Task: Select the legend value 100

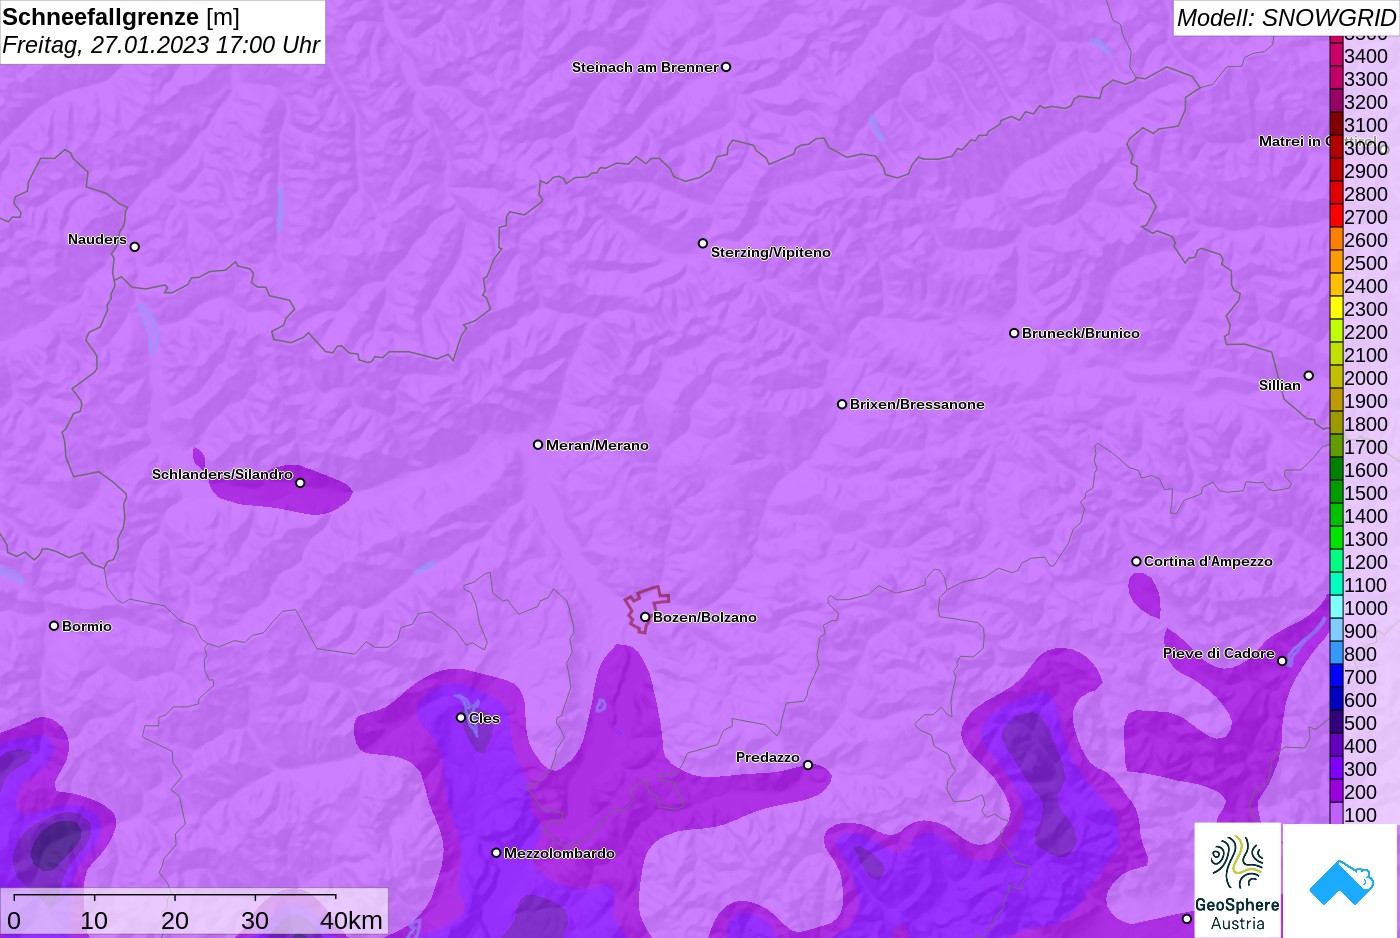Action: [1360, 815]
